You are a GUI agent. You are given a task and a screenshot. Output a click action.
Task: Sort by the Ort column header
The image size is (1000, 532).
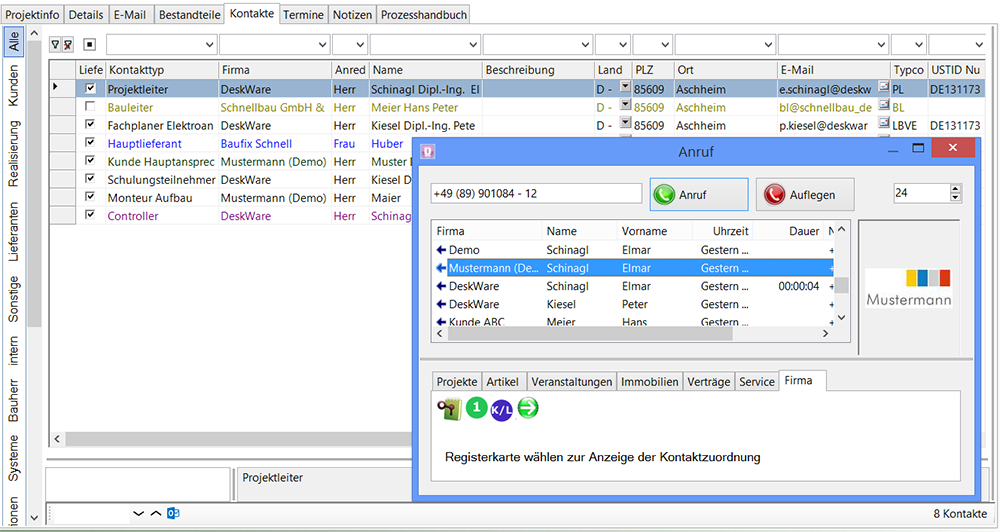(x=725, y=70)
